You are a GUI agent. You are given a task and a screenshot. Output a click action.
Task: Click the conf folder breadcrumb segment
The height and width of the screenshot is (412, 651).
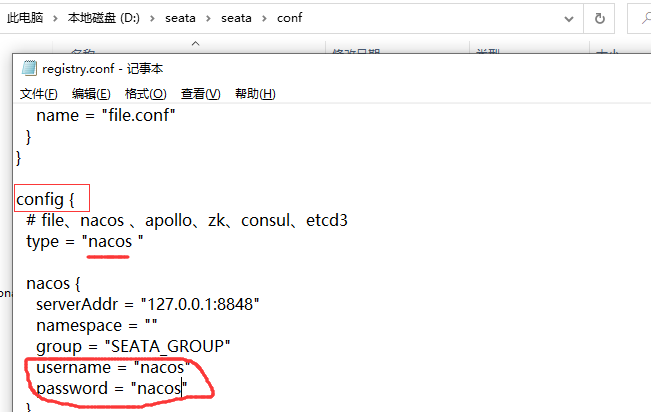click(286, 18)
